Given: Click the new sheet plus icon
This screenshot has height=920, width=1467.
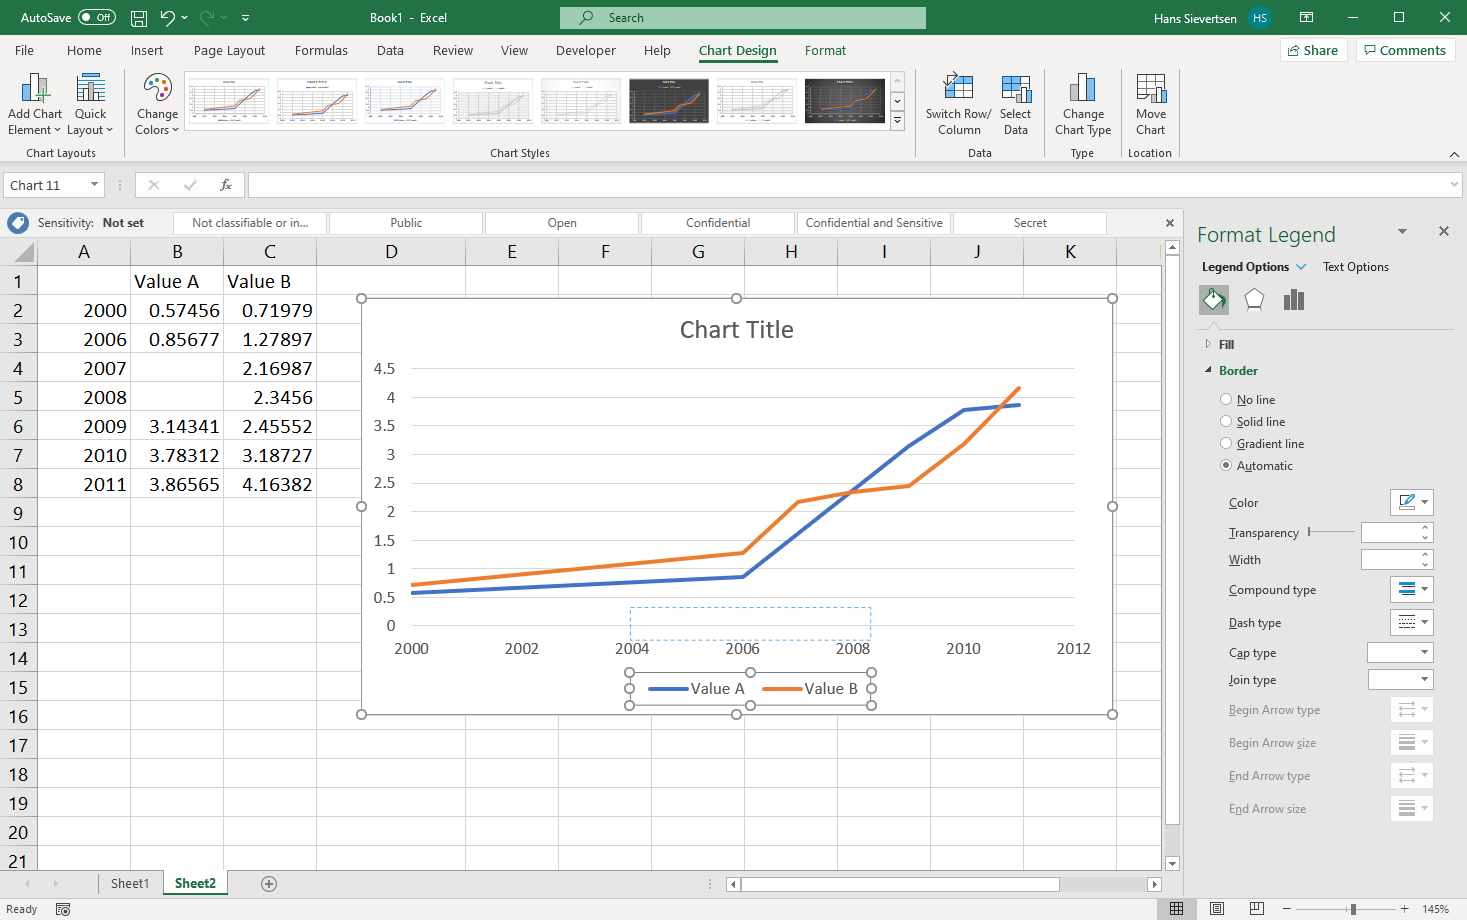Looking at the screenshot, I should (x=268, y=884).
